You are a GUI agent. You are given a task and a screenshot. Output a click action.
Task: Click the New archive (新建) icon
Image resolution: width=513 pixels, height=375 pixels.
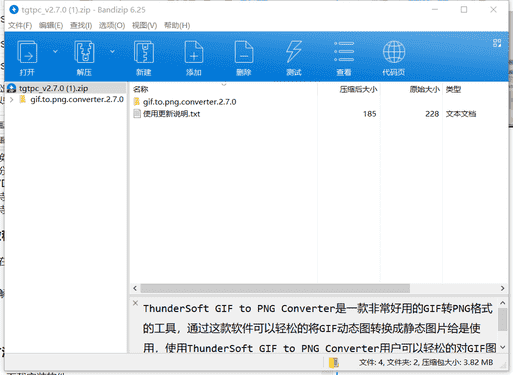coord(144,52)
